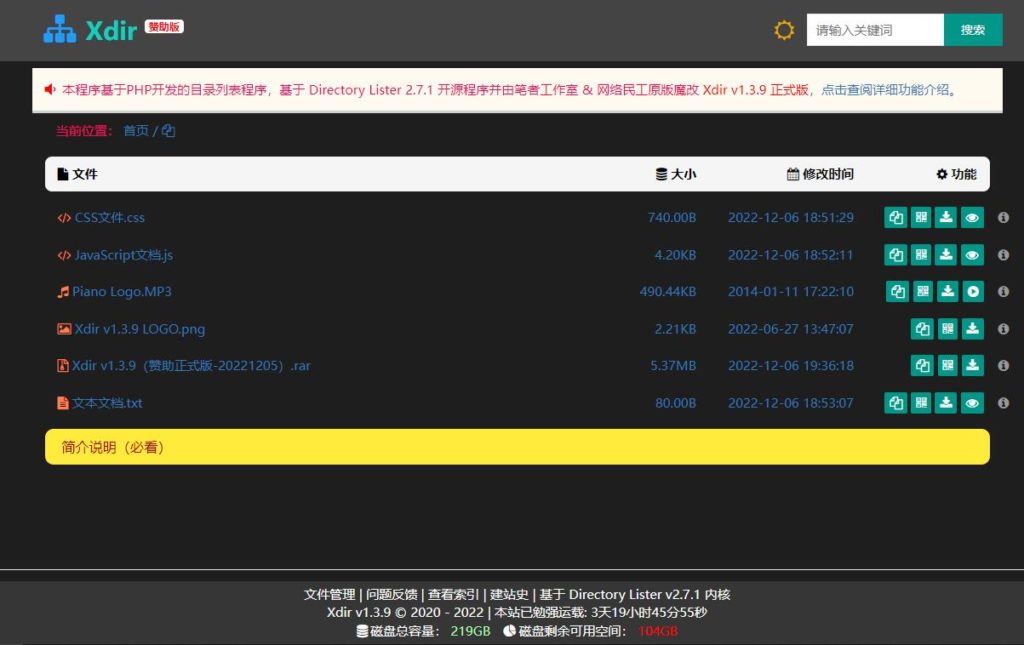Expand the 简介说明（必看） yellow panel

click(x=517, y=447)
